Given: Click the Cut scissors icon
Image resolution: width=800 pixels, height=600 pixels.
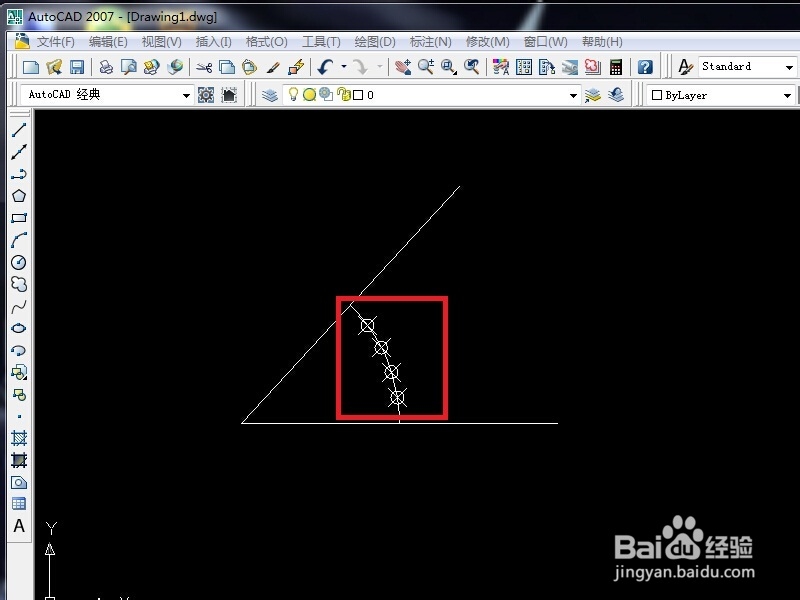Looking at the screenshot, I should [204, 67].
